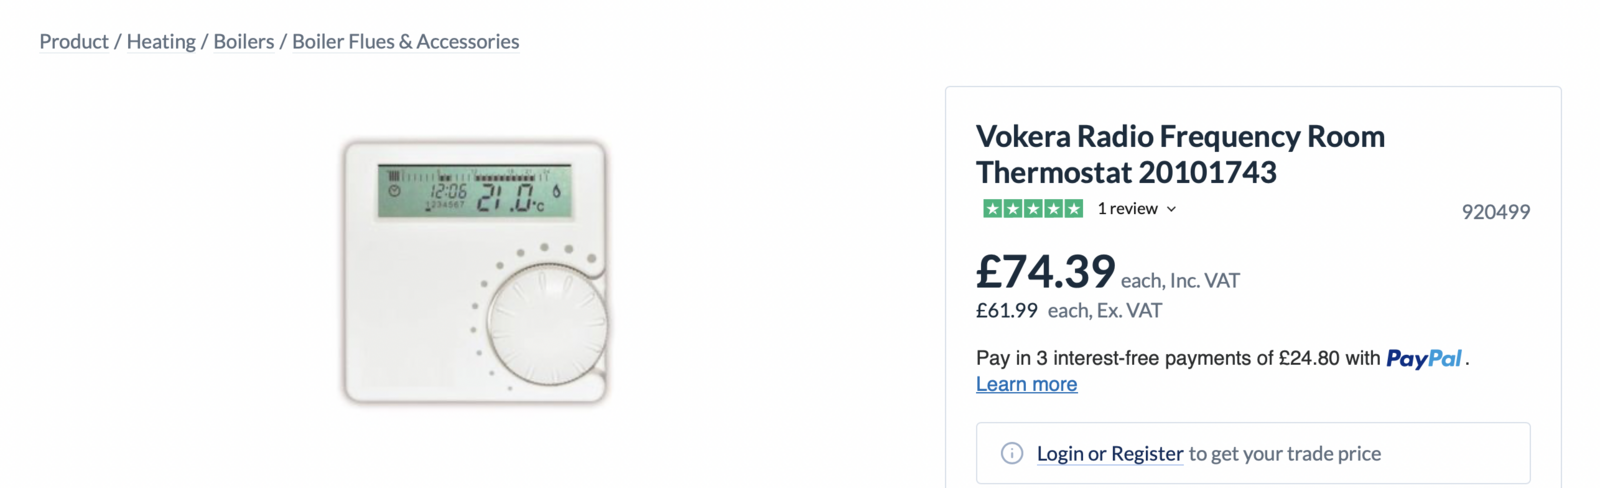Click the £74.39 Inc. VAT price
Image resolution: width=1600 pixels, height=488 pixels.
(x=1045, y=271)
